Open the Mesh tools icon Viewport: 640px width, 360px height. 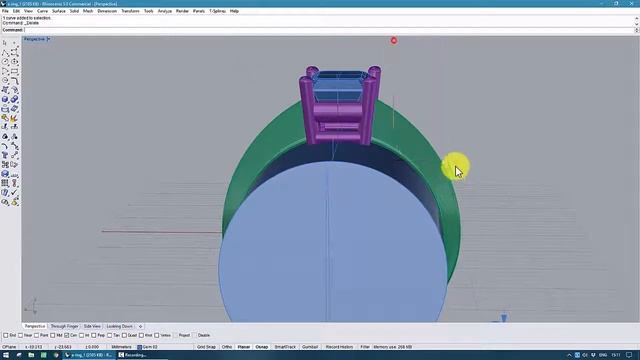pyautogui.click(x=14, y=109)
